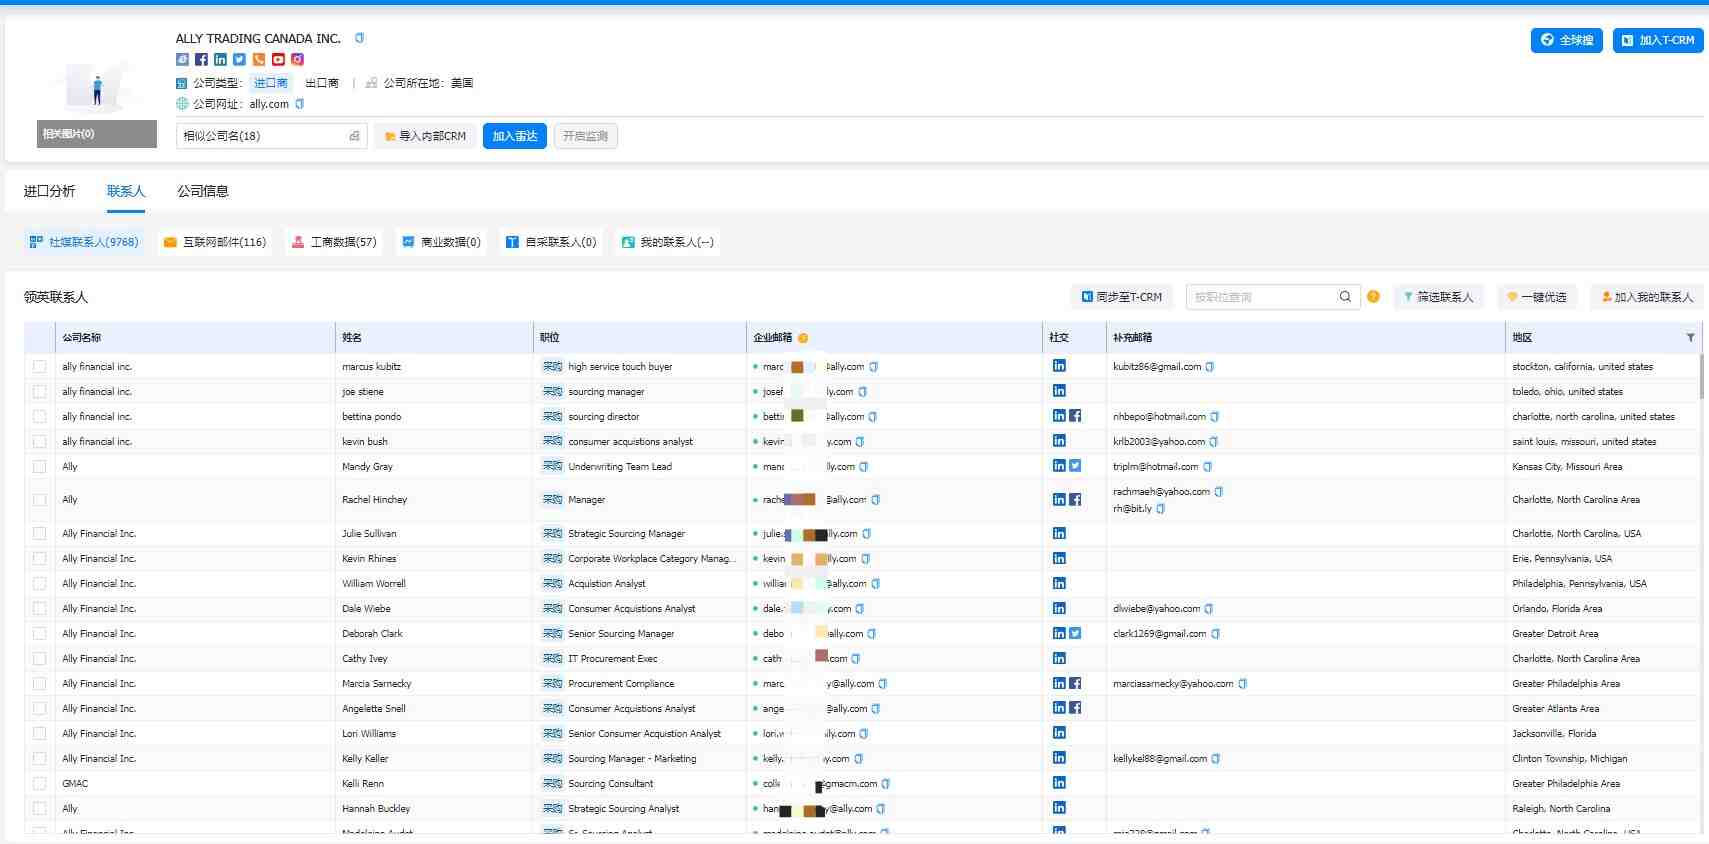Viewport: 1709px width, 844px height.
Task: Click the 一键优选 button
Action: pos(1537,297)
